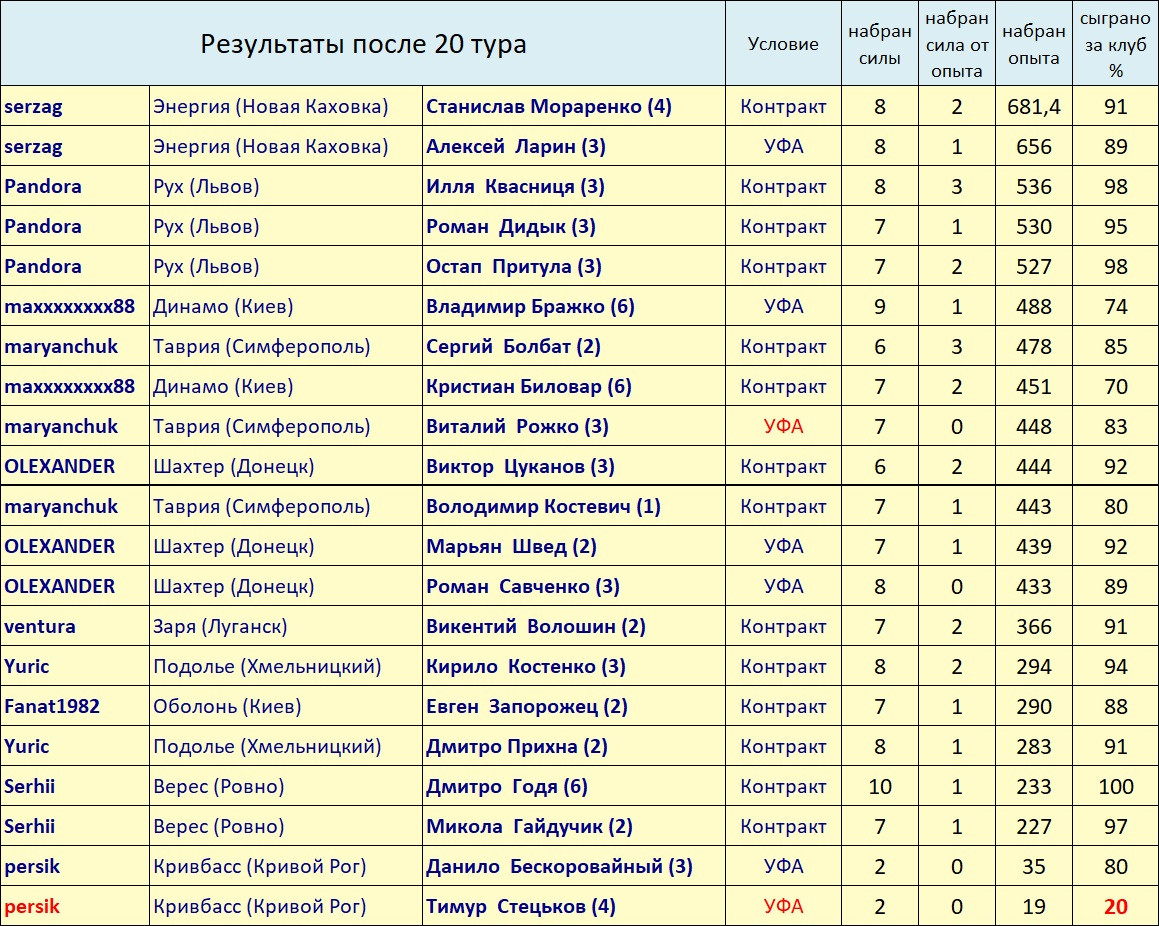The height and width of the screenshot is (926, 1159).
Task: Select the 'Условие' column header
Action: [x=783, y=44]
